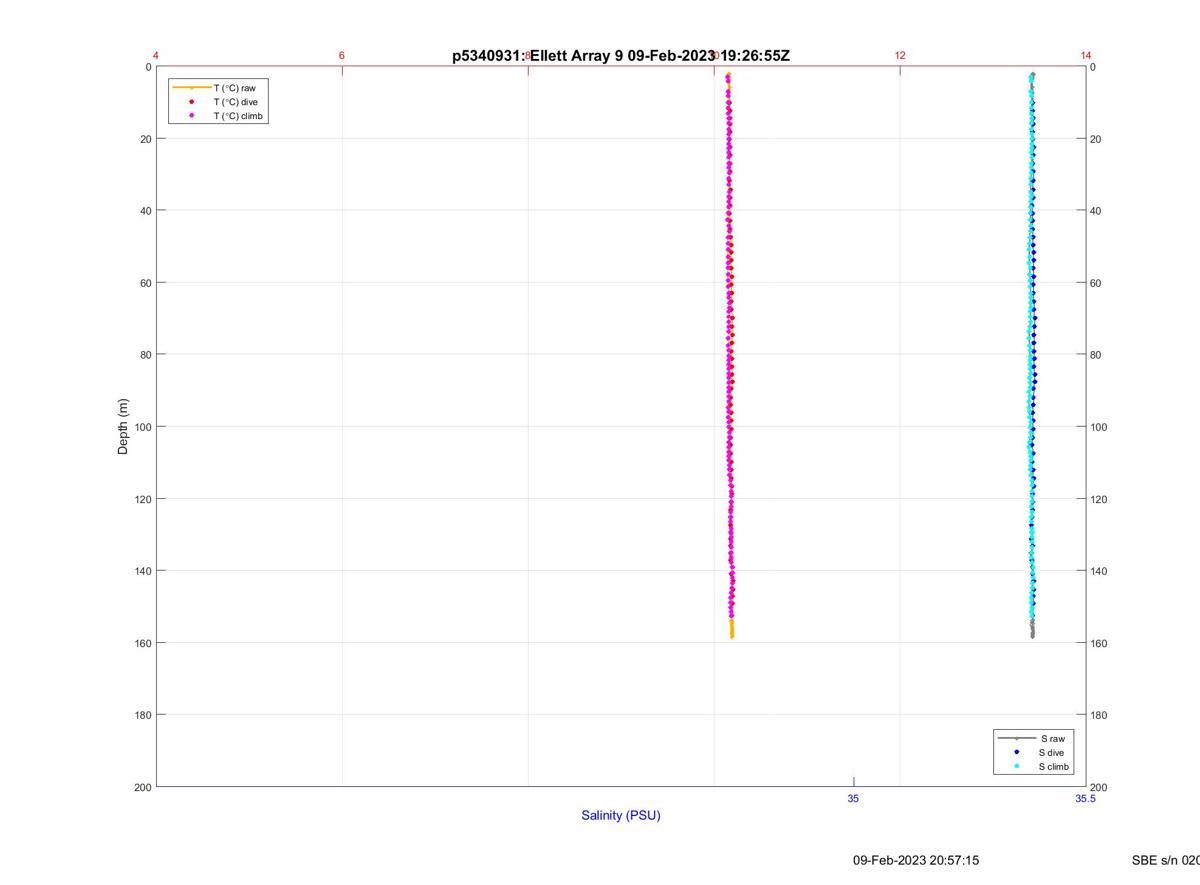Click the red dot marker for T dive
Screen dimensions: 1200x885
pyautogui.click(x=191, y=102)
